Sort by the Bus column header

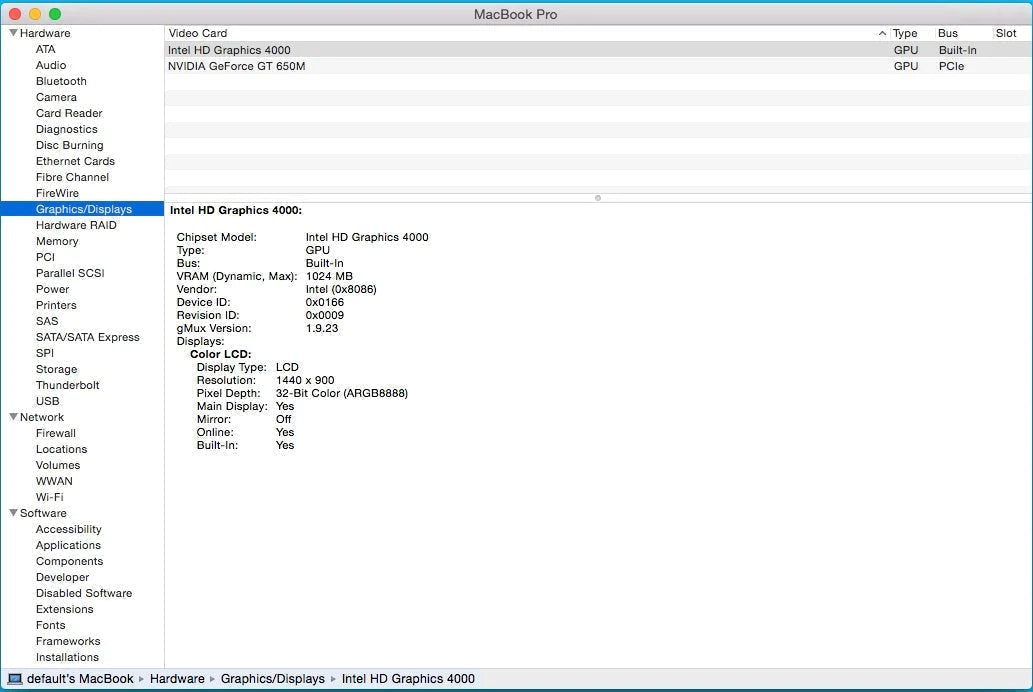pos(947,33)
